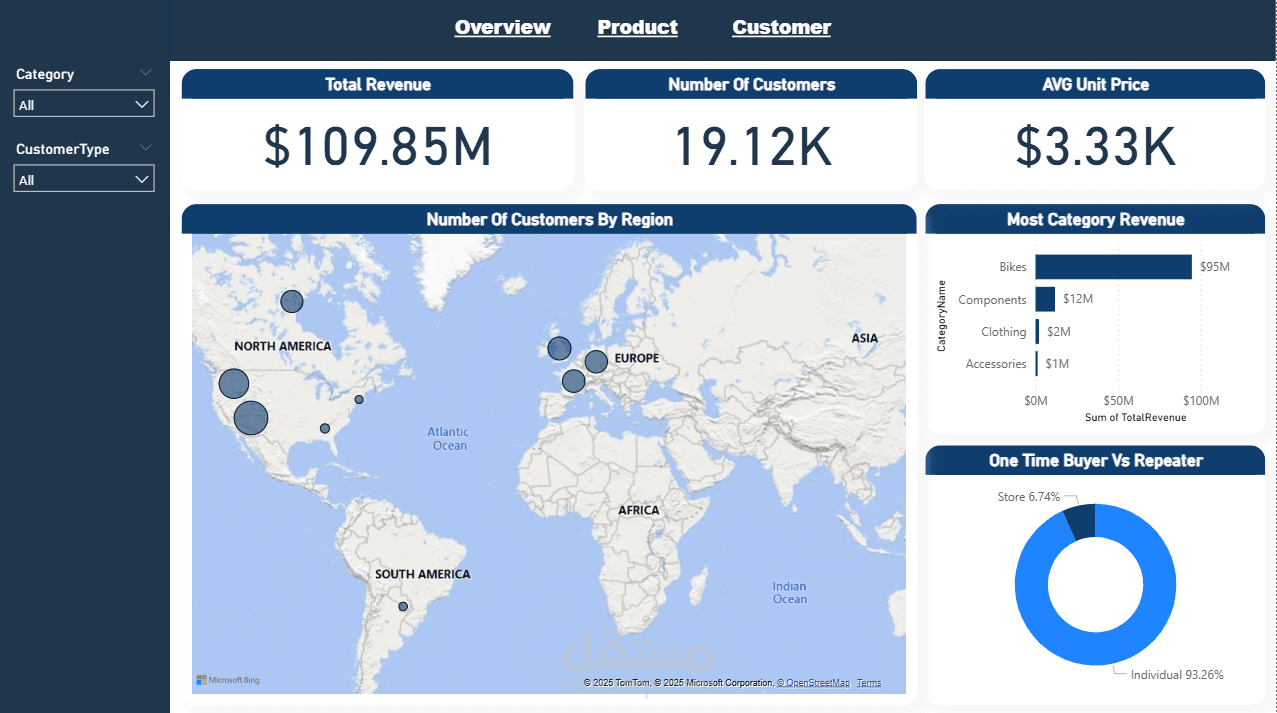
Task: Click the AFRICA map label
Action: (639, 510)
